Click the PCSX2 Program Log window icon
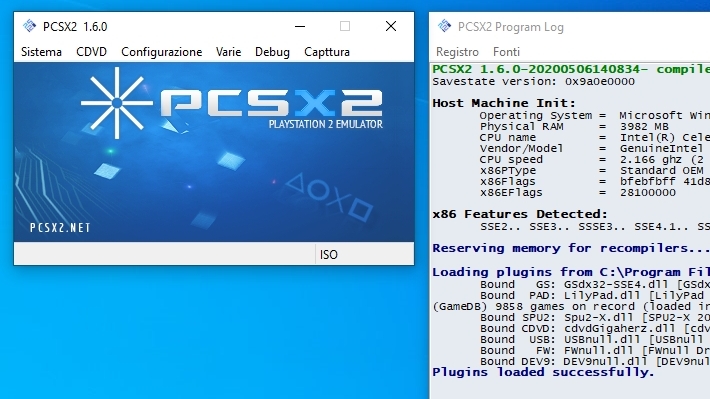This screenshot has height=399, width=710. (445, 26)
